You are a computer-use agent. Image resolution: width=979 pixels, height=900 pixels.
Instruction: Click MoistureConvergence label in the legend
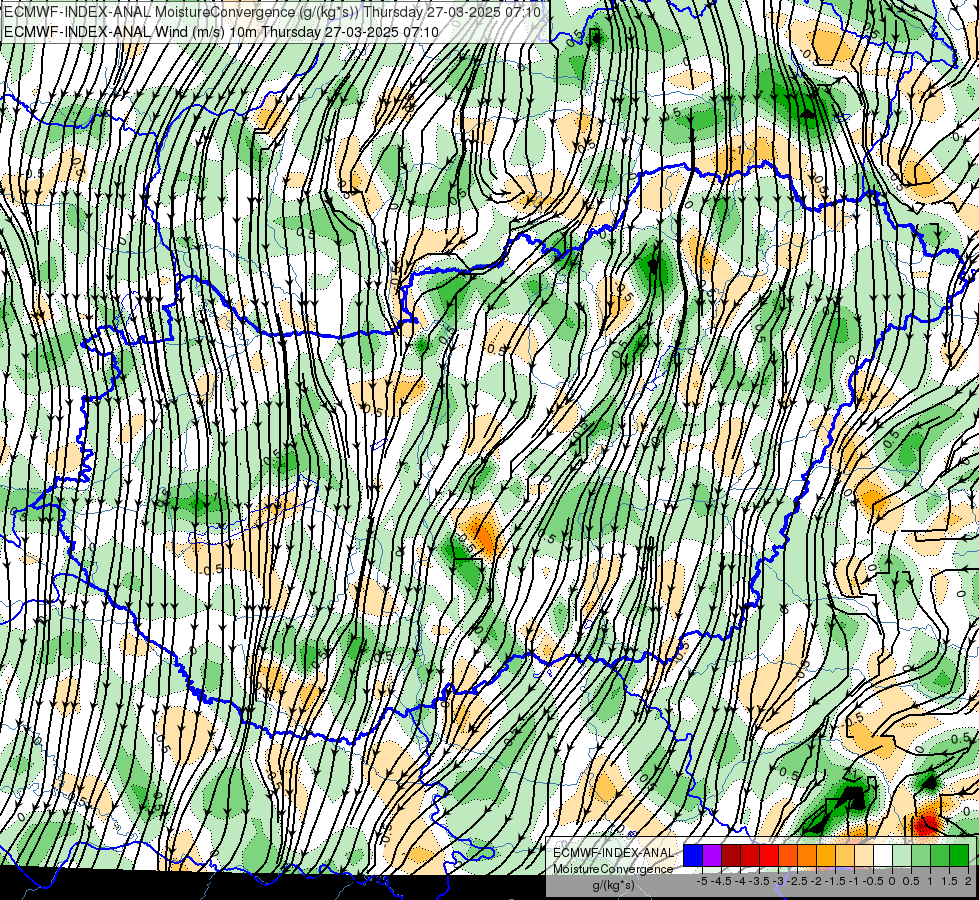coord(613,869)
